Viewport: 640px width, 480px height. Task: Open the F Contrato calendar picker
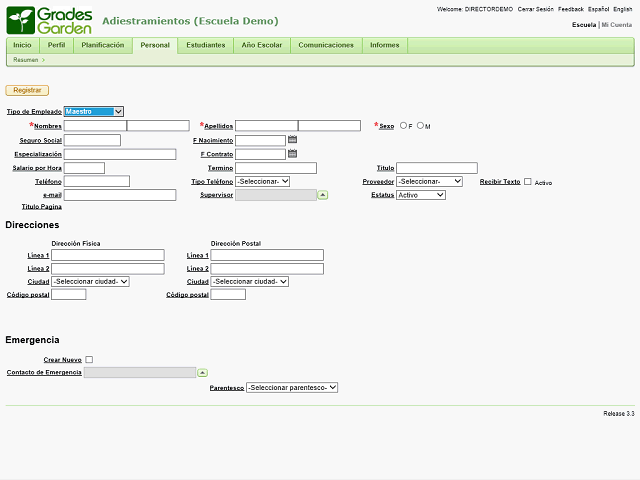pyautogui.click(x=292, y=154)
